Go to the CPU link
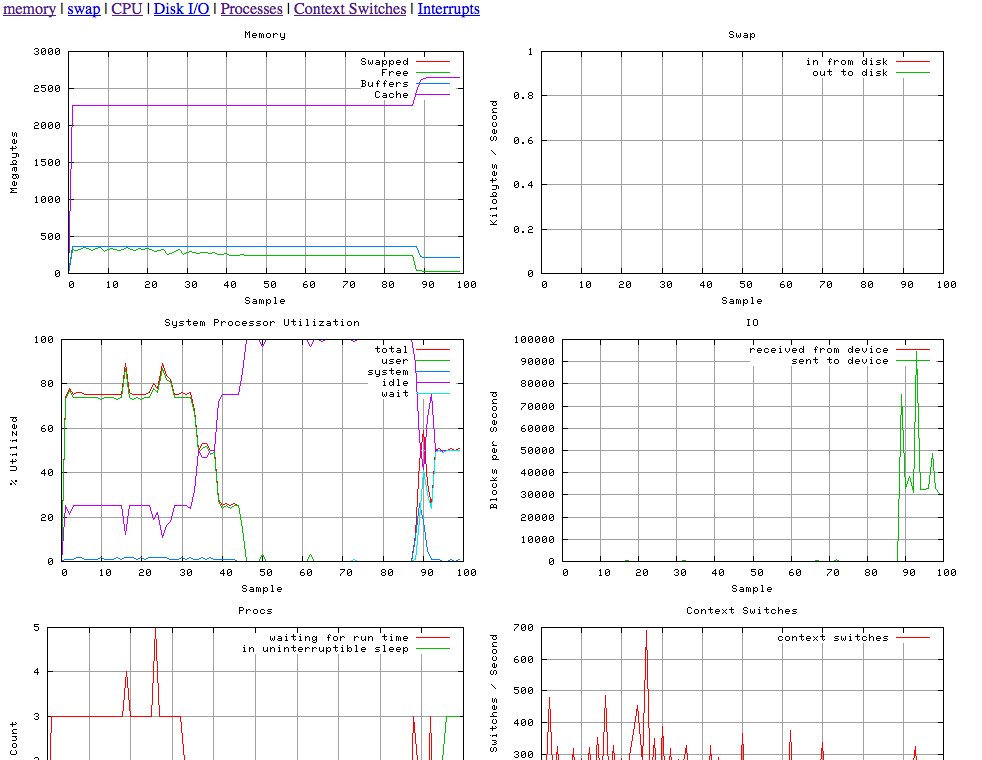The width and height of the screenshot is (982, 760). (127, 9)
